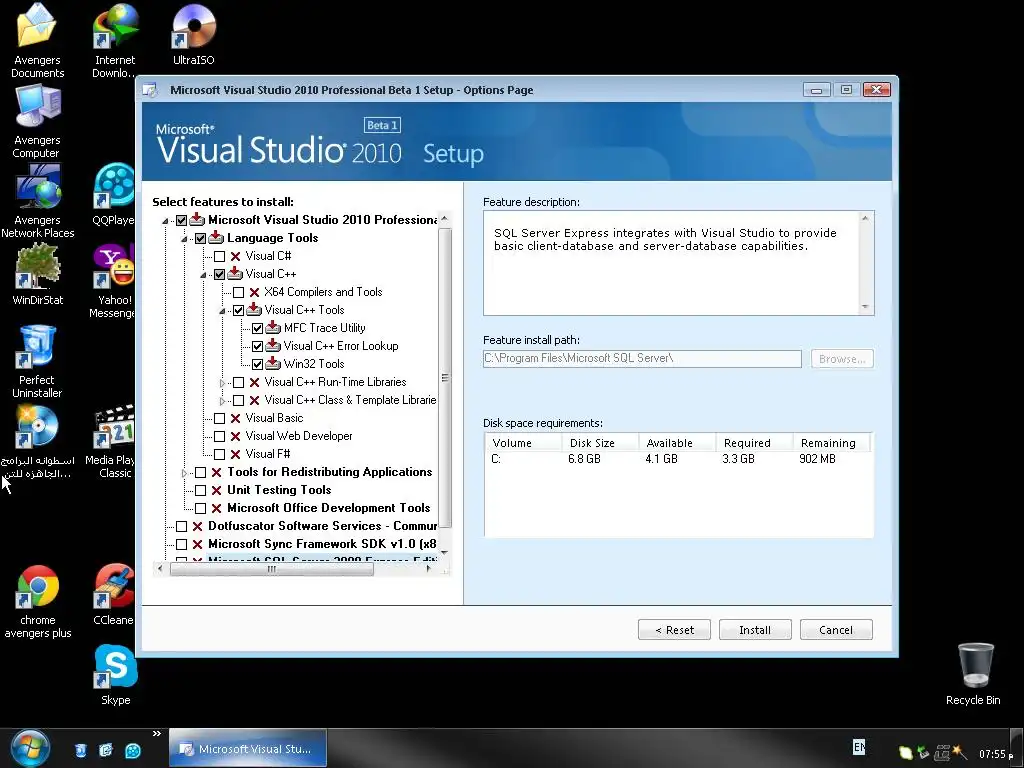
Task: Open the Arabic-named disc shortcut icon
Action: click(x=37, y=441)
